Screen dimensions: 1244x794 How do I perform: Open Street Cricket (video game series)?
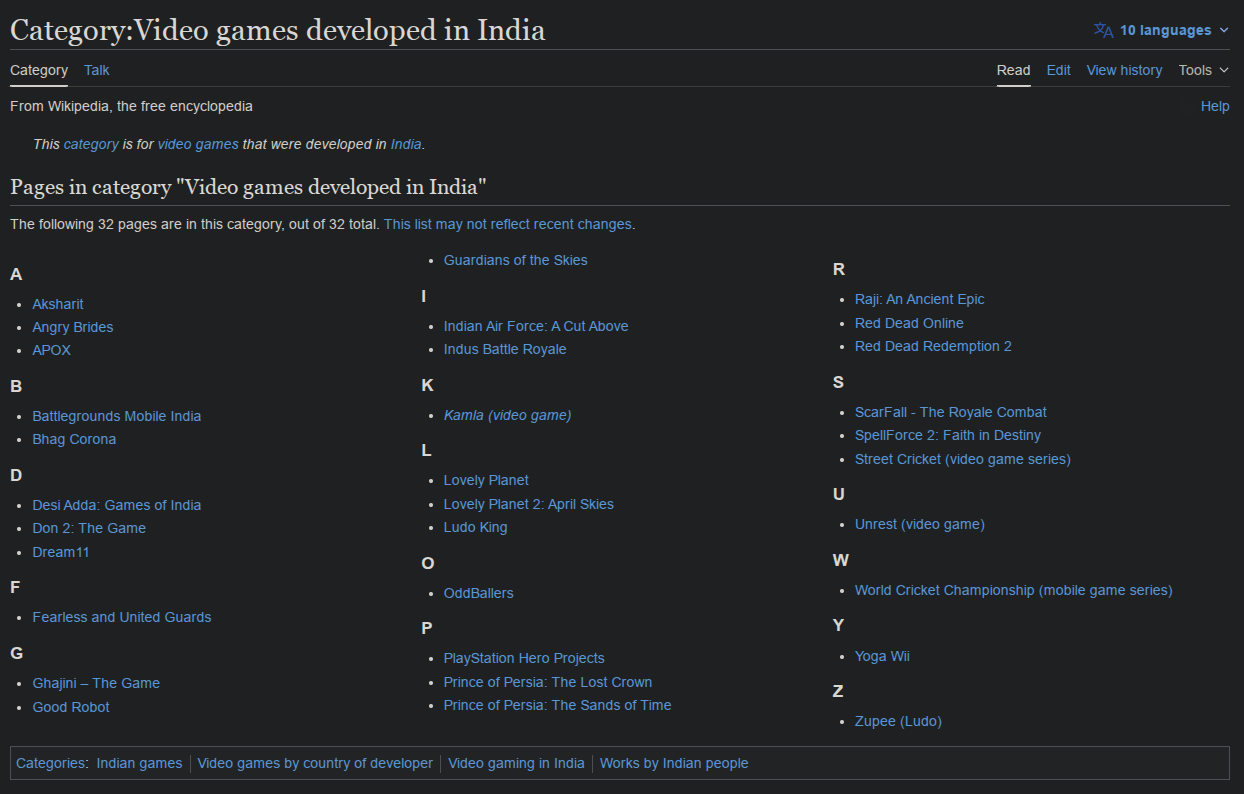tap(963, 459)
